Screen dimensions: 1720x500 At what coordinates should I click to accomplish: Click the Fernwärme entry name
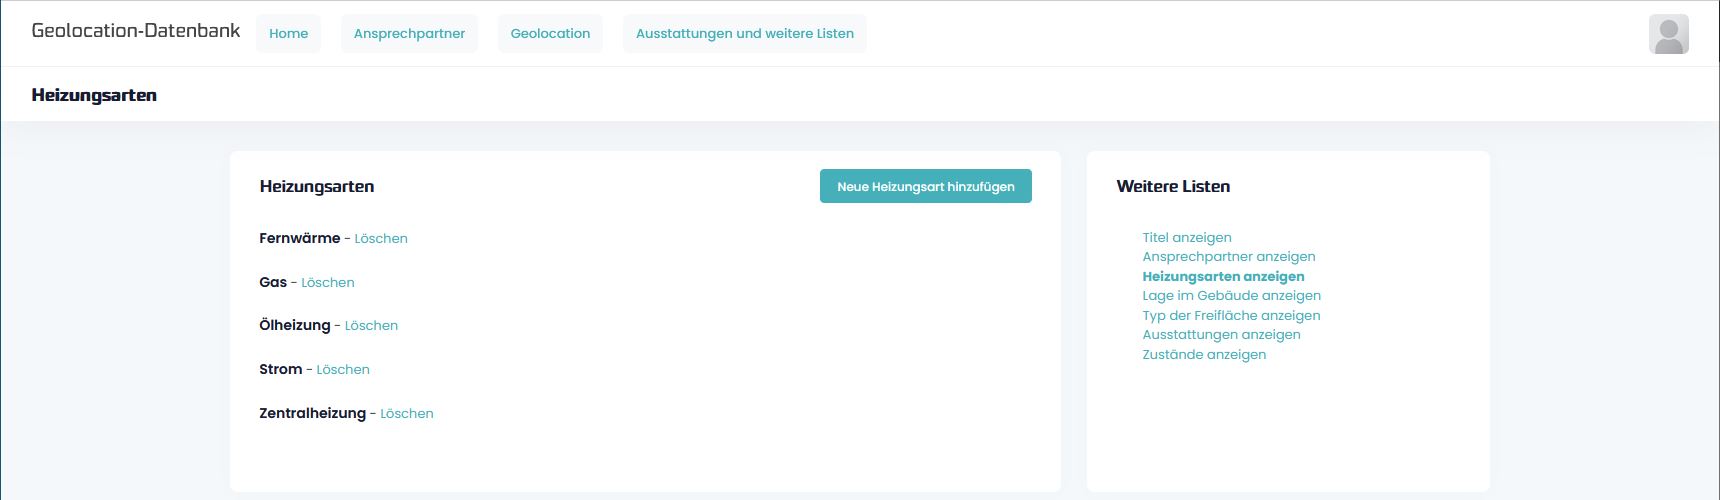point(299,239)
